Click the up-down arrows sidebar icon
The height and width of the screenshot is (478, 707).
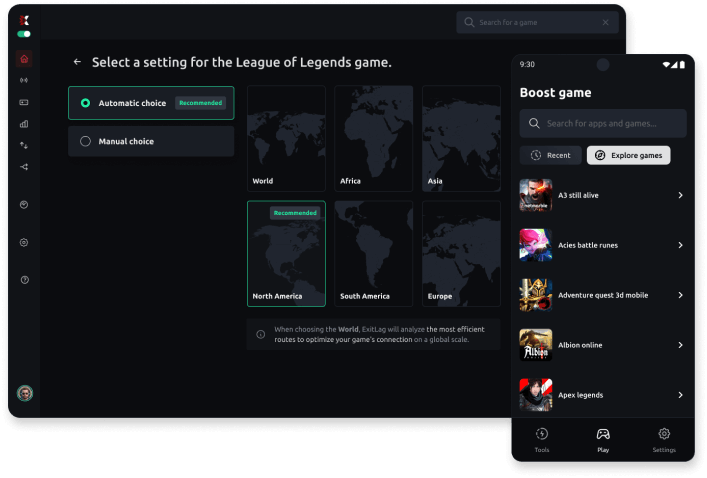(x=24, y=145)
